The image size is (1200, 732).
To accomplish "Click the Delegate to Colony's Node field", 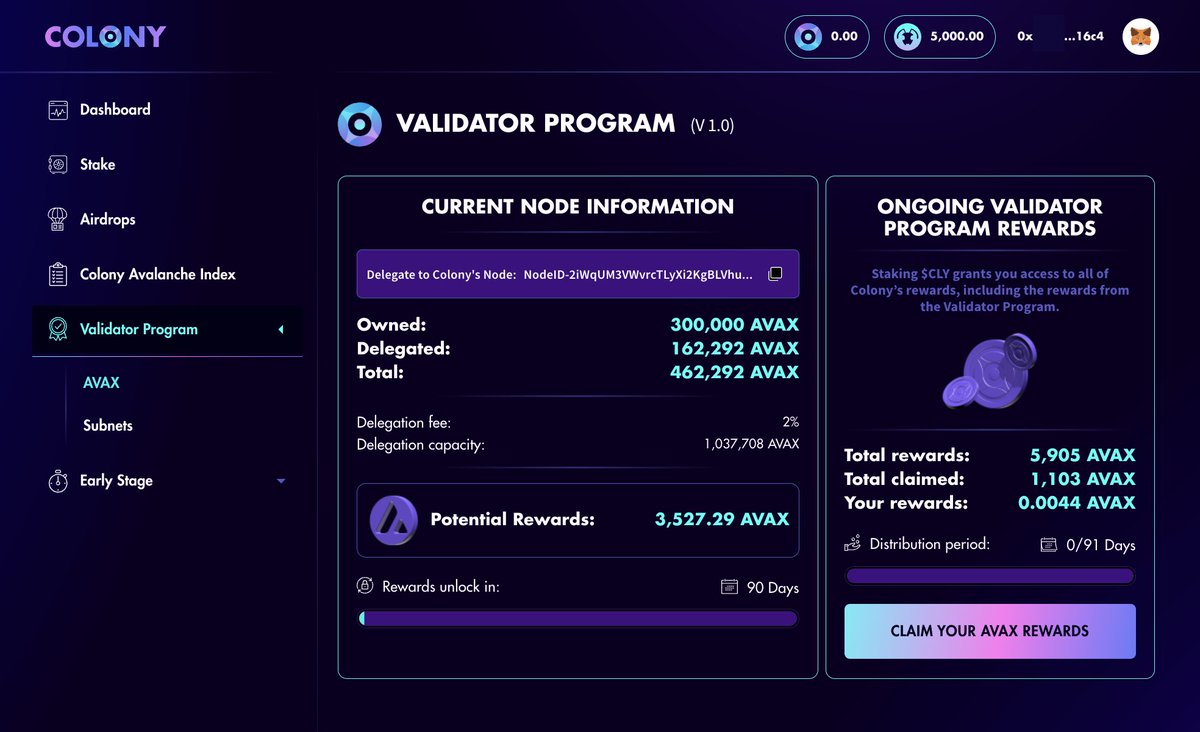I will (578, 274).
